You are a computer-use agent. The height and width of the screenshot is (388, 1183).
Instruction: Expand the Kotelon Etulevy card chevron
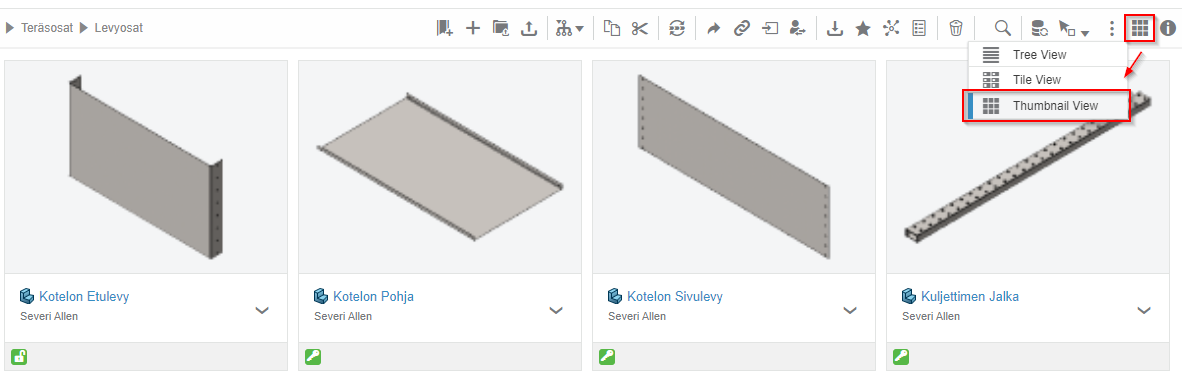pos(262,309)
